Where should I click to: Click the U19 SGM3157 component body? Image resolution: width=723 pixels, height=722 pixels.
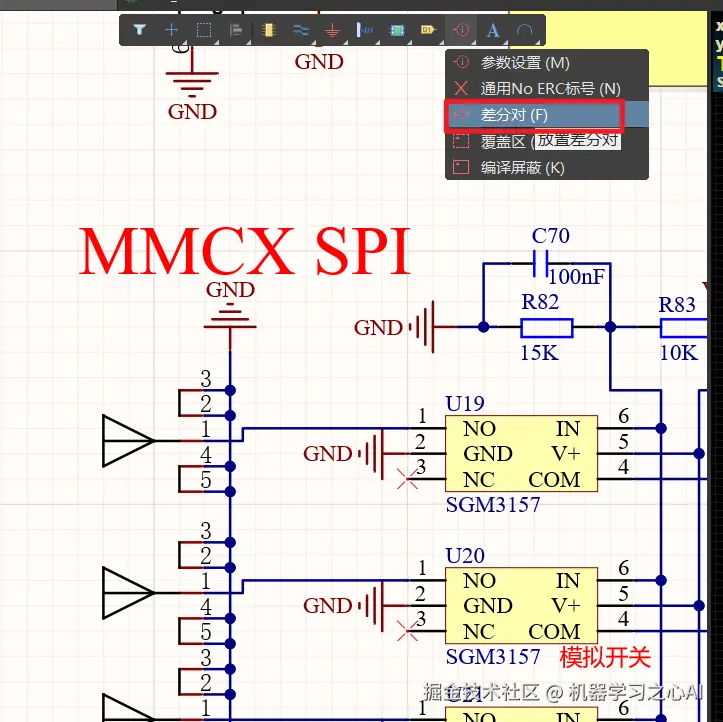click(x=521, y=454)
